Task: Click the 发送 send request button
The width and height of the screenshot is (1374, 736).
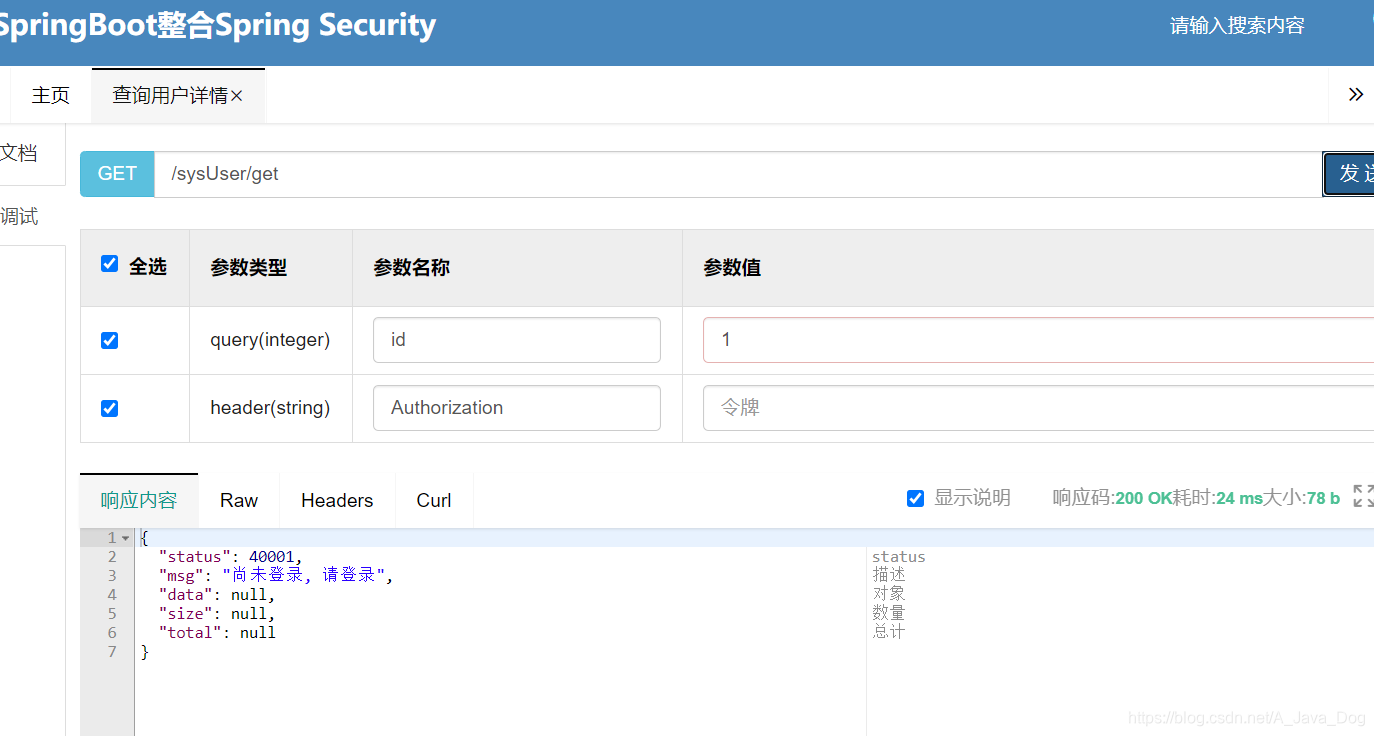Action: click(x=1349, y=173)
